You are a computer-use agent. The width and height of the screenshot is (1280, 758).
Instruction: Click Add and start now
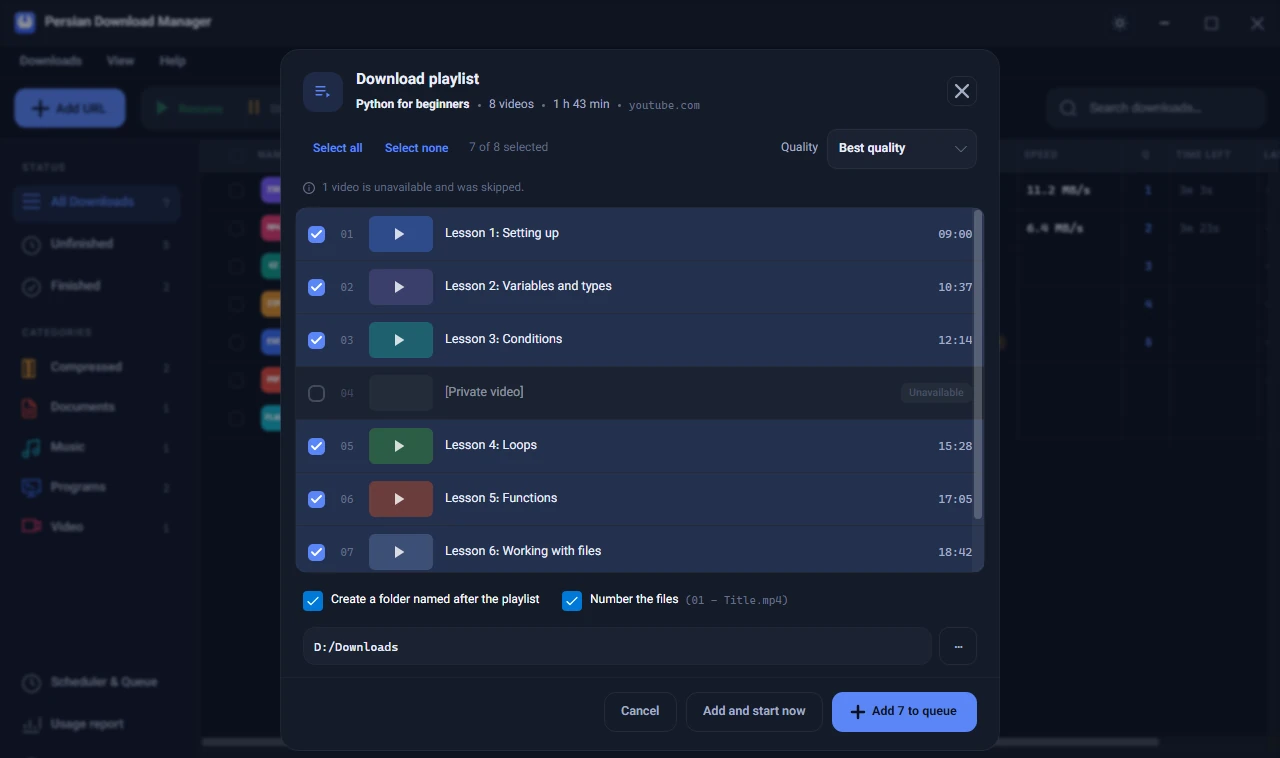point(754,712)
